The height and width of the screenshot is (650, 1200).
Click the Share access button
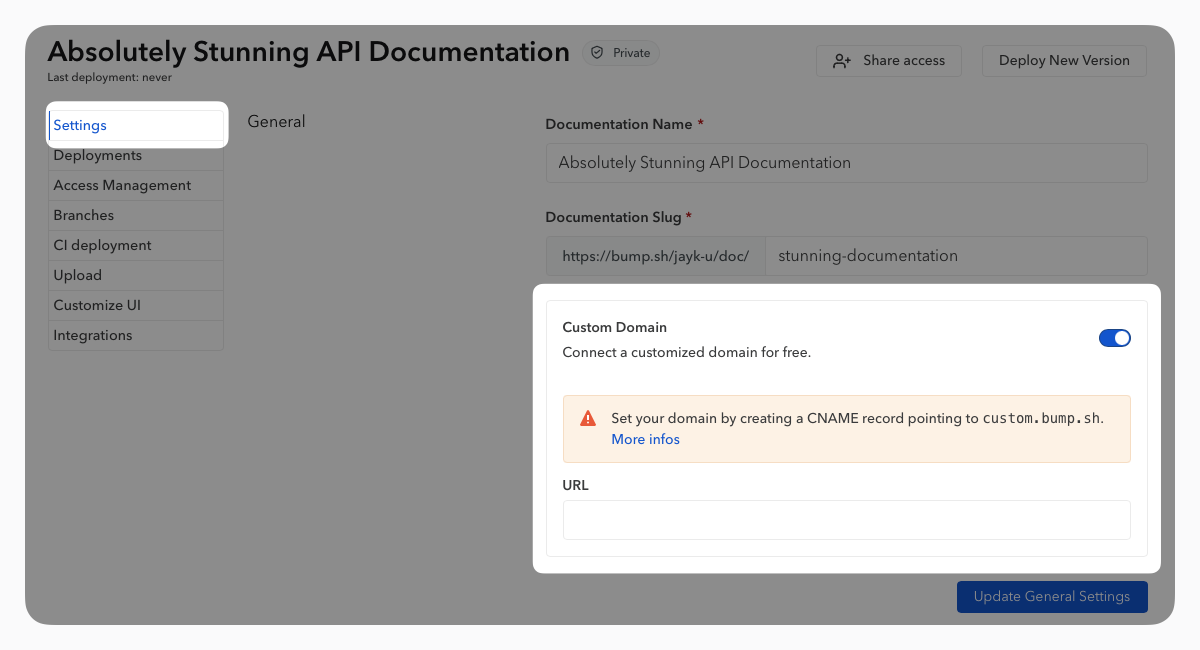(x=888, y=61)
